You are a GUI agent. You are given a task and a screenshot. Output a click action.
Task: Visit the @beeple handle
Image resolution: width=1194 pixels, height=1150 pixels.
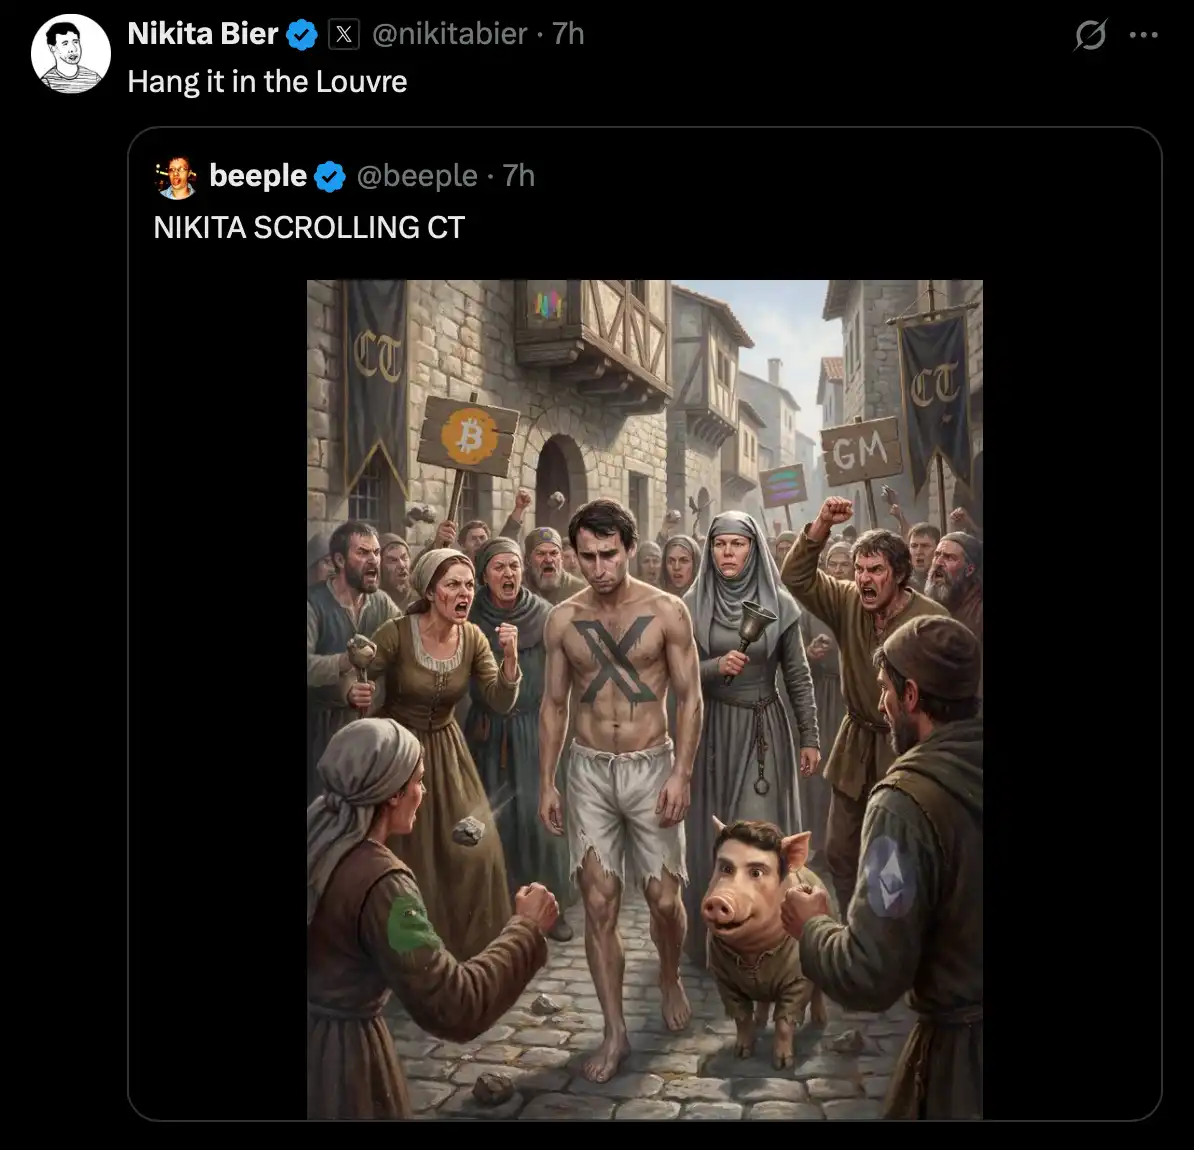pos(417,176)
